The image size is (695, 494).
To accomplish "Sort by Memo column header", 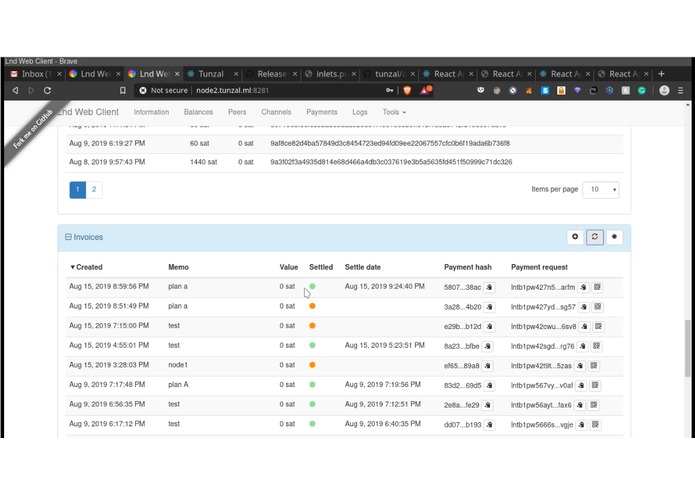I will click(179, 267).
